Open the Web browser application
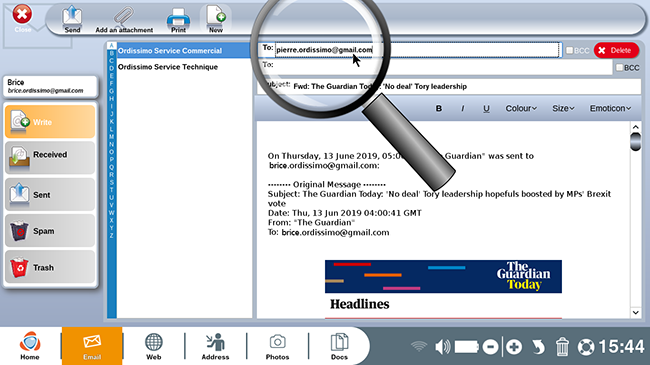Screen dimensions: 650x365 [153, 346]
